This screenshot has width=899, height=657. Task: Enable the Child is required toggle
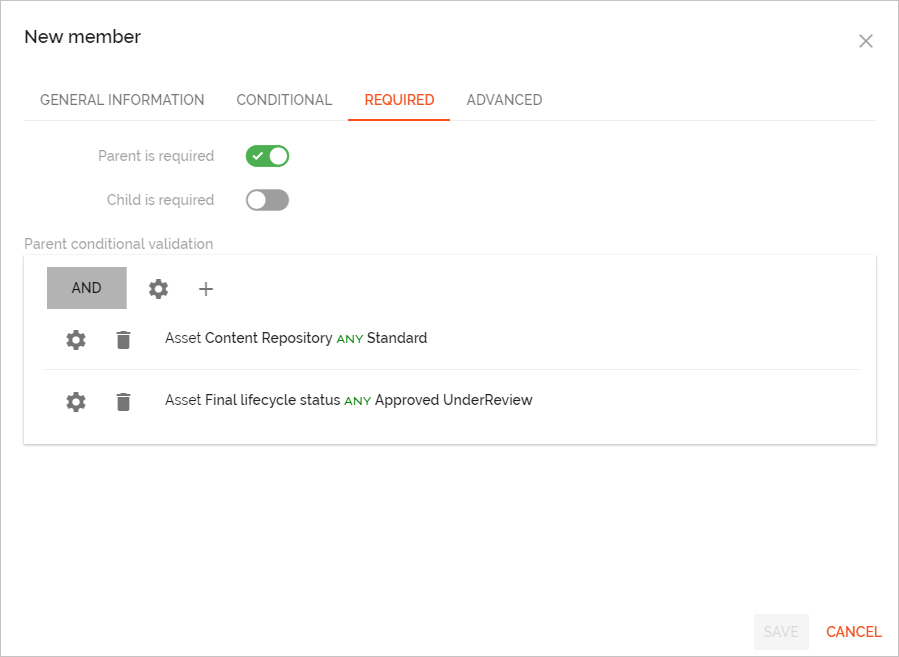[x=266, y=199]
